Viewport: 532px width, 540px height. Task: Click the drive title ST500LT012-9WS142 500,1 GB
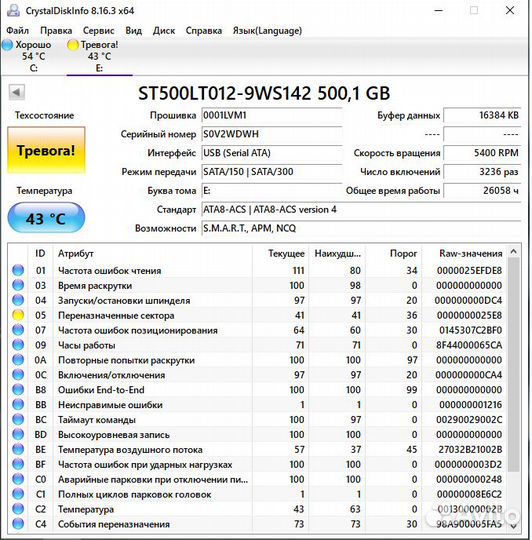point(264,93)
